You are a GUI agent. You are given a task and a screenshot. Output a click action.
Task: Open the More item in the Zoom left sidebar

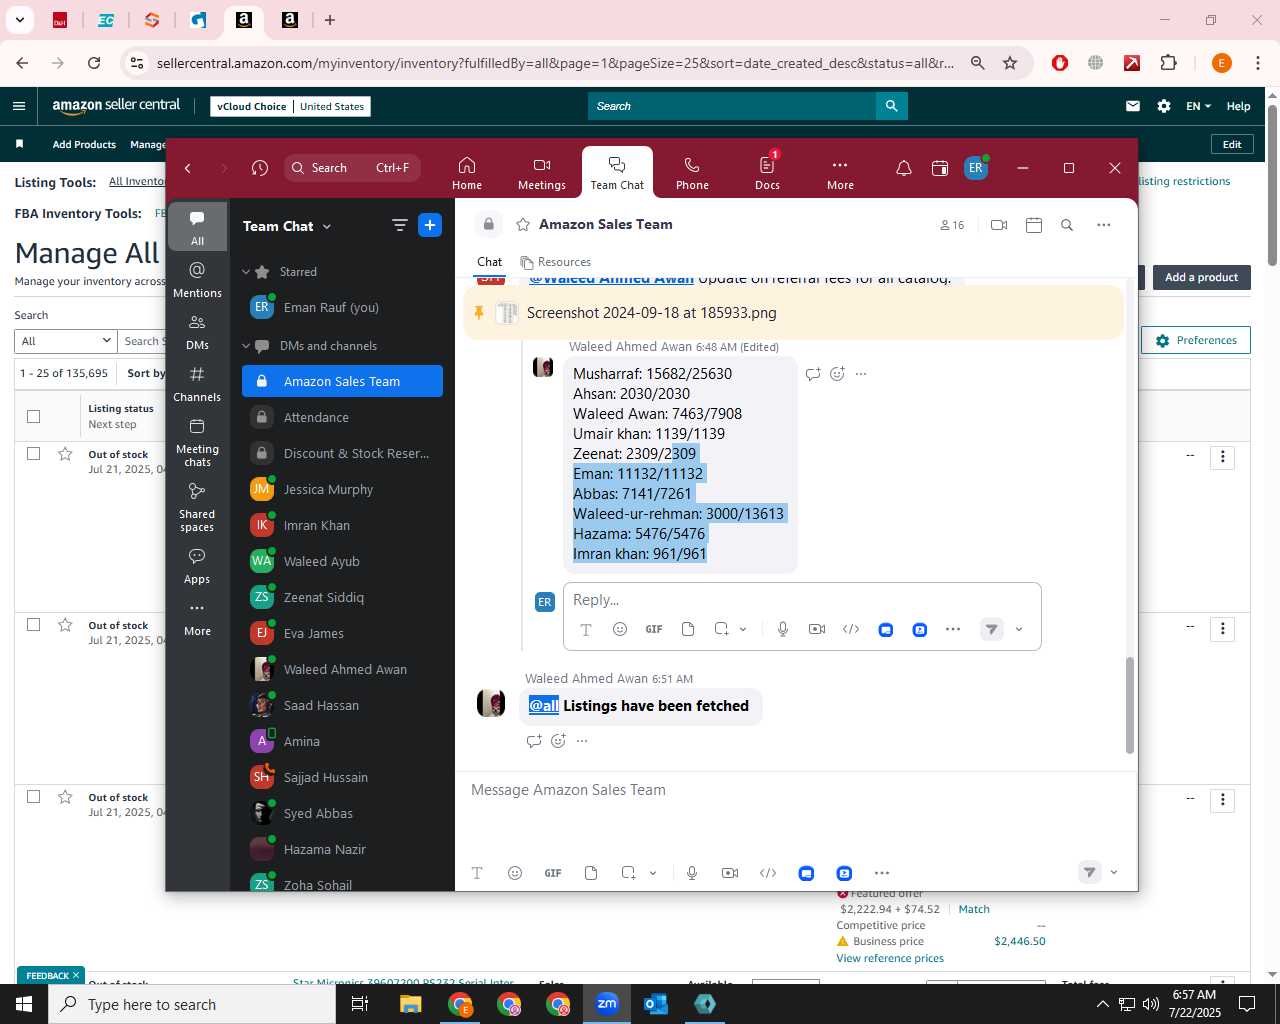point(197,618)
